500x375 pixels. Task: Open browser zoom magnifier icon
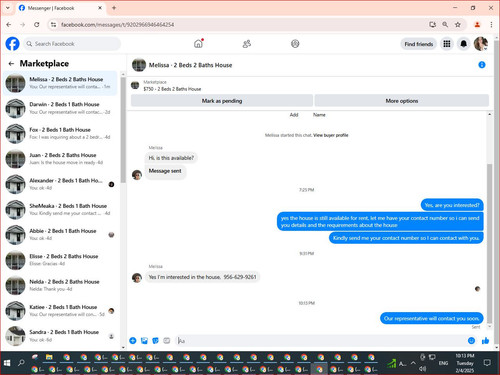pyautogui.click(x=445, y=24)
